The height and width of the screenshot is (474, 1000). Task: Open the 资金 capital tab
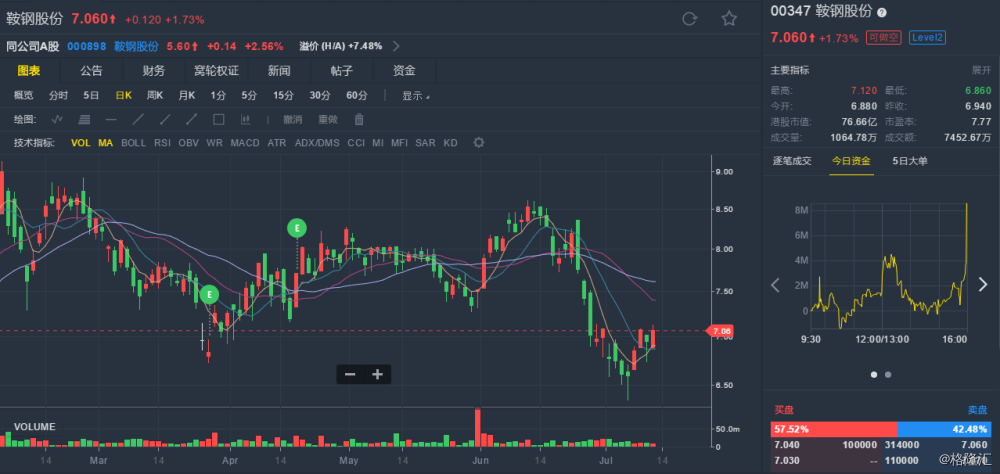point(404,71)
